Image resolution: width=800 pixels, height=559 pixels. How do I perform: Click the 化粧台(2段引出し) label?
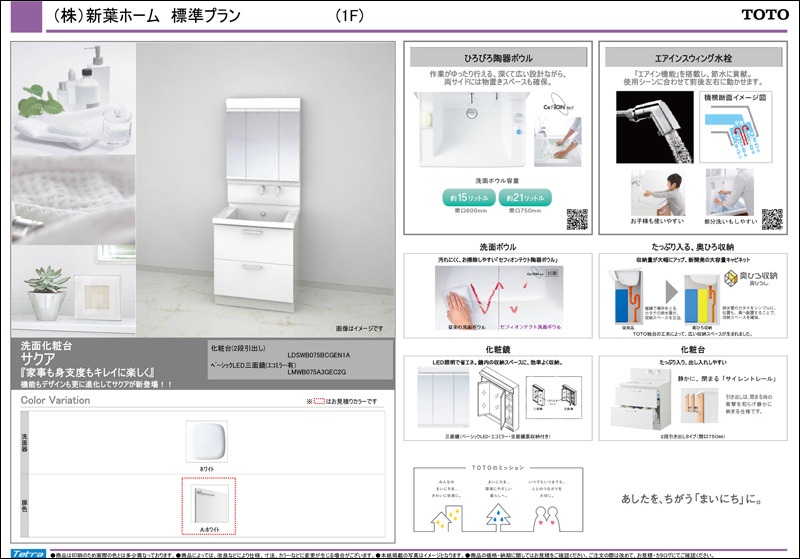[x=238, y=348]
